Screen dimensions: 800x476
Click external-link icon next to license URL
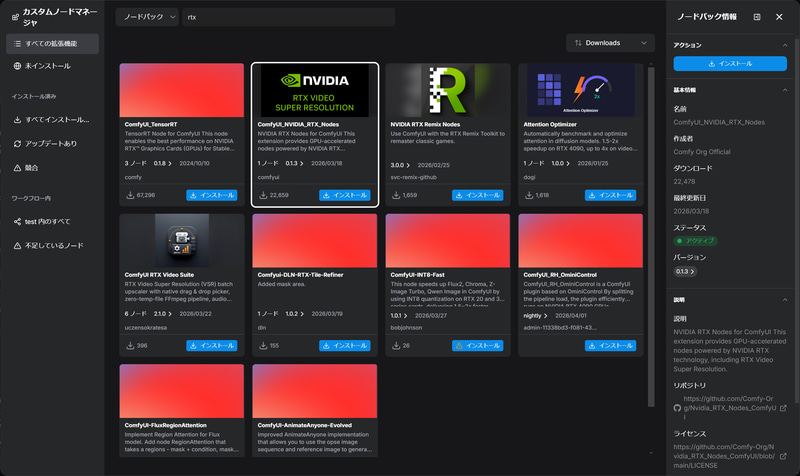[x=783, y=456]
